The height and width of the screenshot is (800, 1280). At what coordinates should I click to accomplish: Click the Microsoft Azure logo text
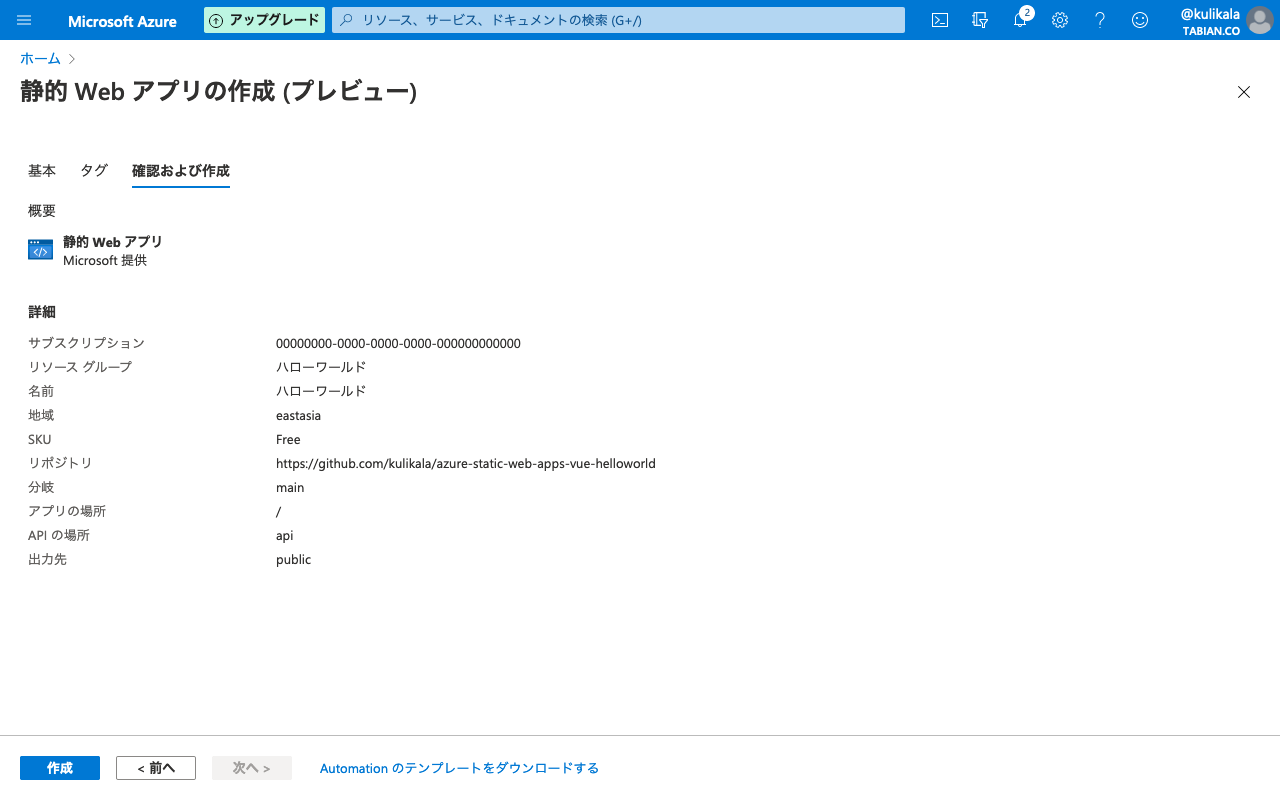tap(122, 21)
